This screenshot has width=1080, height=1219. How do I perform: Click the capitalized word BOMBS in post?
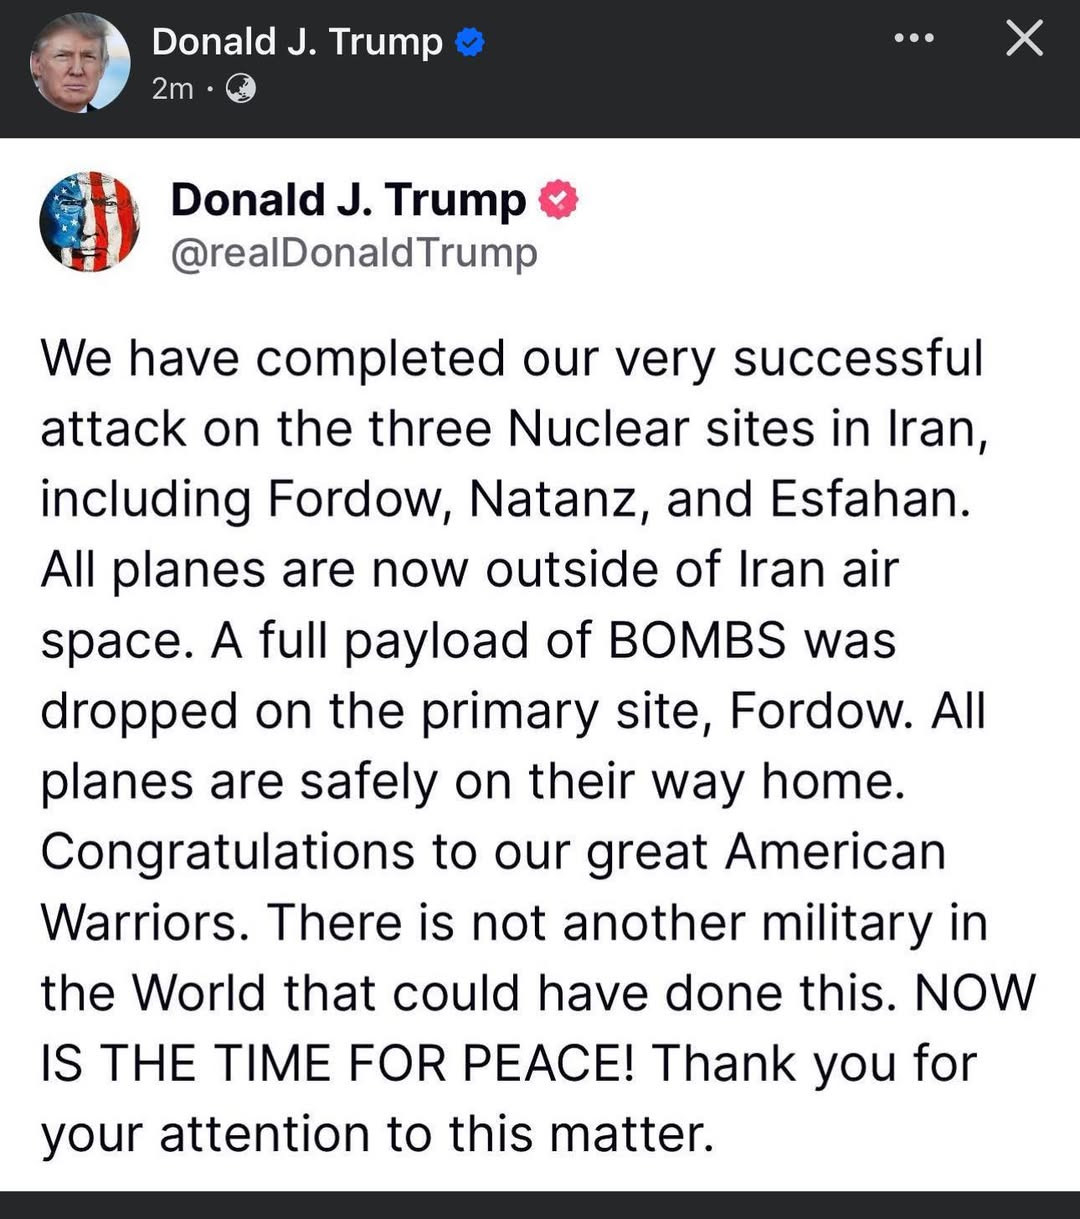[697, 640]
